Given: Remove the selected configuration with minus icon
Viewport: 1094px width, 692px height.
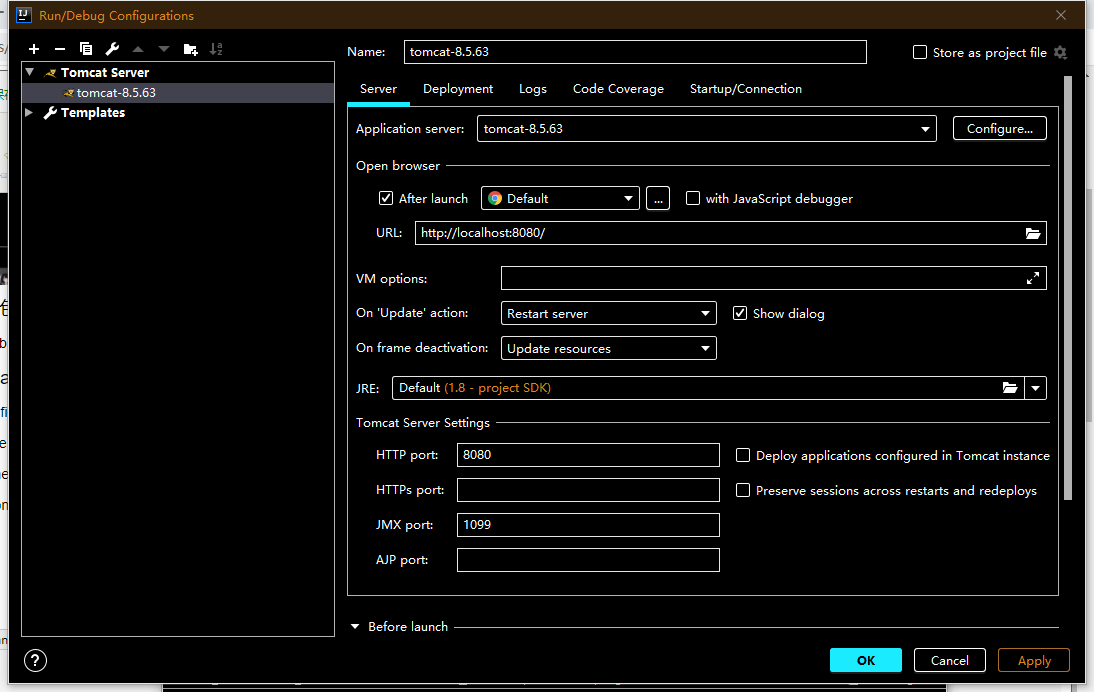Looking at the screenshot, I should (x=60, y=49).
